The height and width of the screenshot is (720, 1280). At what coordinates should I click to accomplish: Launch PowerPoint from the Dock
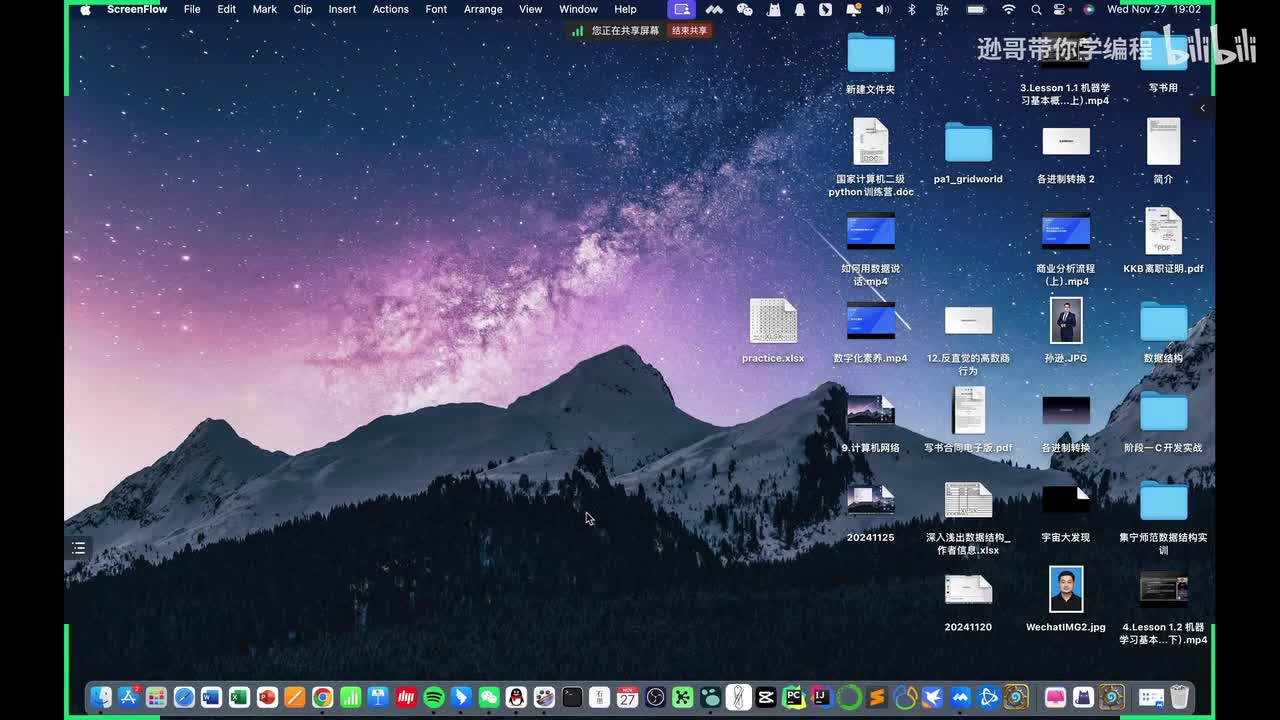(267, 697)
